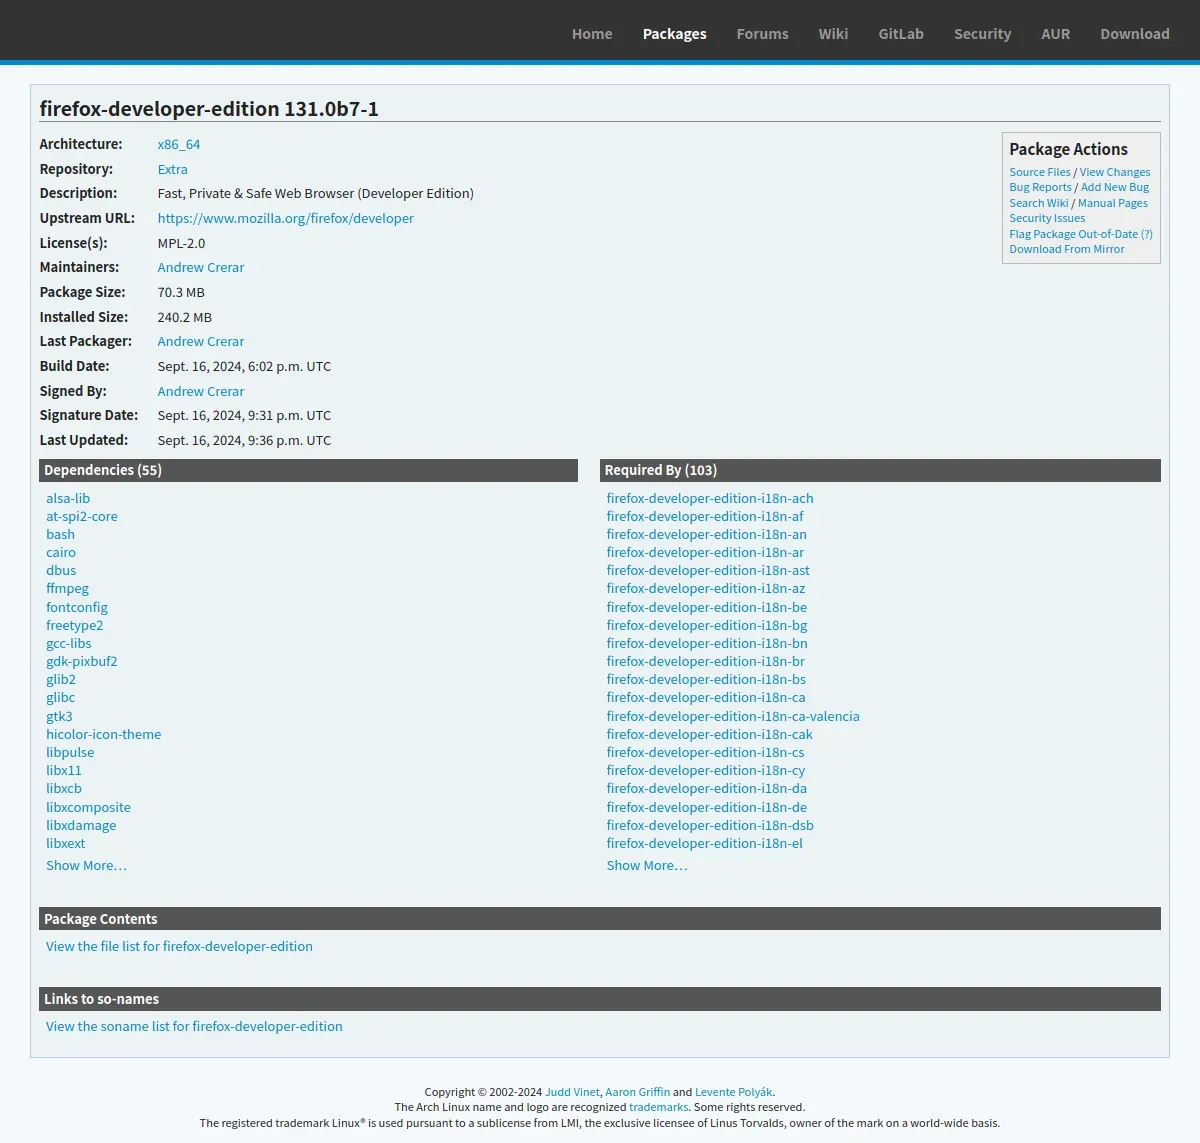Open the Manual Pages link
1200x1143 pixels.
pyautogui.click(x=1113, y=203)
